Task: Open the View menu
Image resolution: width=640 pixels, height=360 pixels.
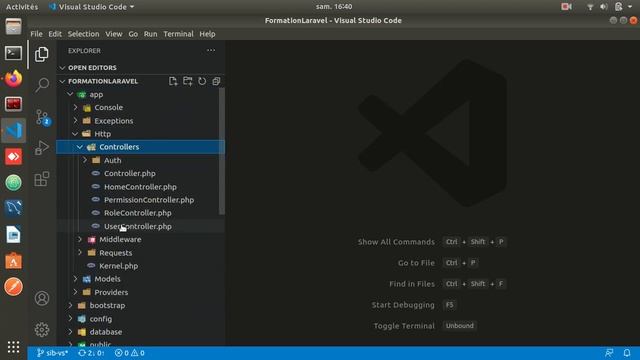Action: click(x=114, y=34)
